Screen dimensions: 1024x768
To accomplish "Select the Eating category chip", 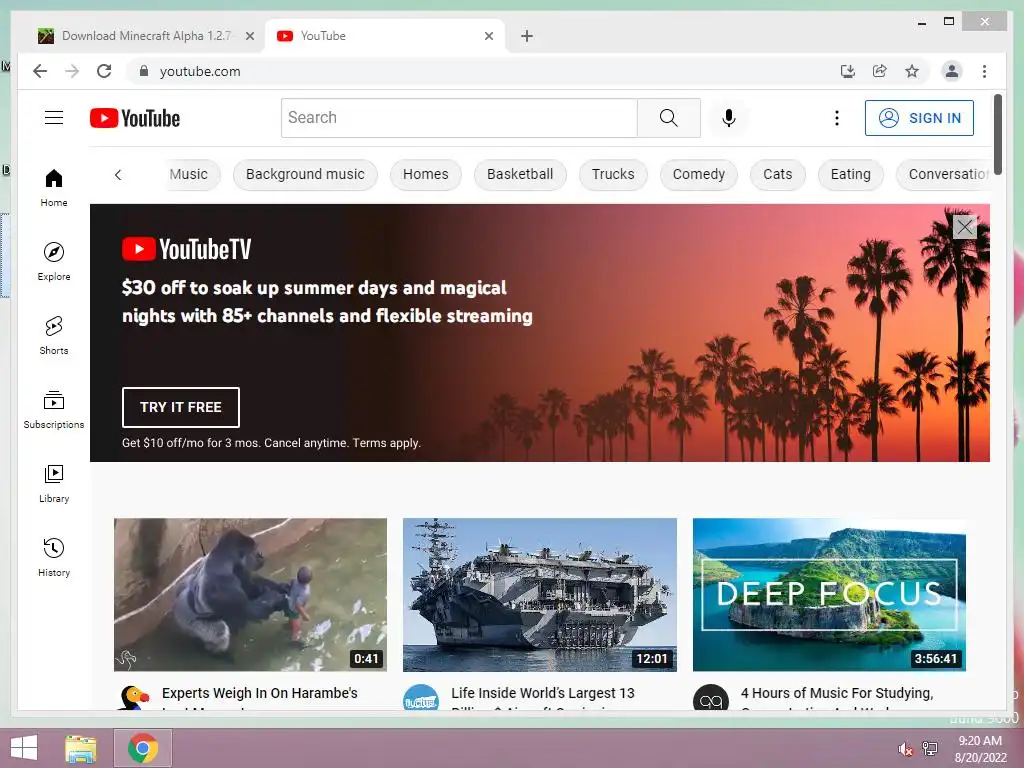I will [x=850, y=174].
